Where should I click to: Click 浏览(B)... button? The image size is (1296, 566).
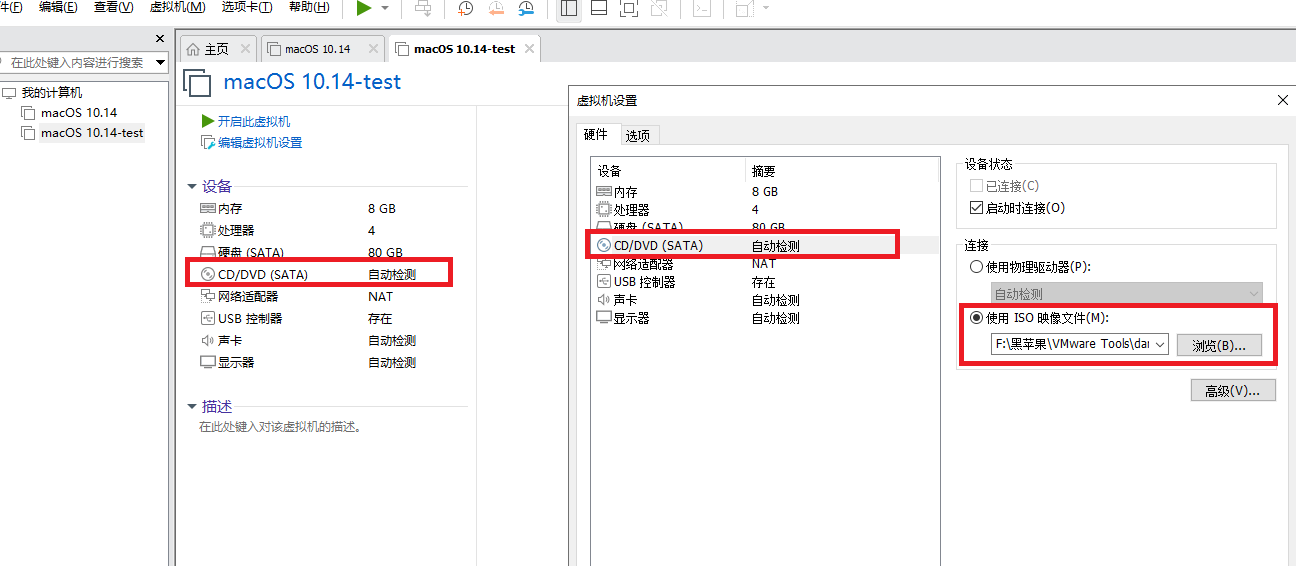pyautogui.click(x=1219, y=345)
